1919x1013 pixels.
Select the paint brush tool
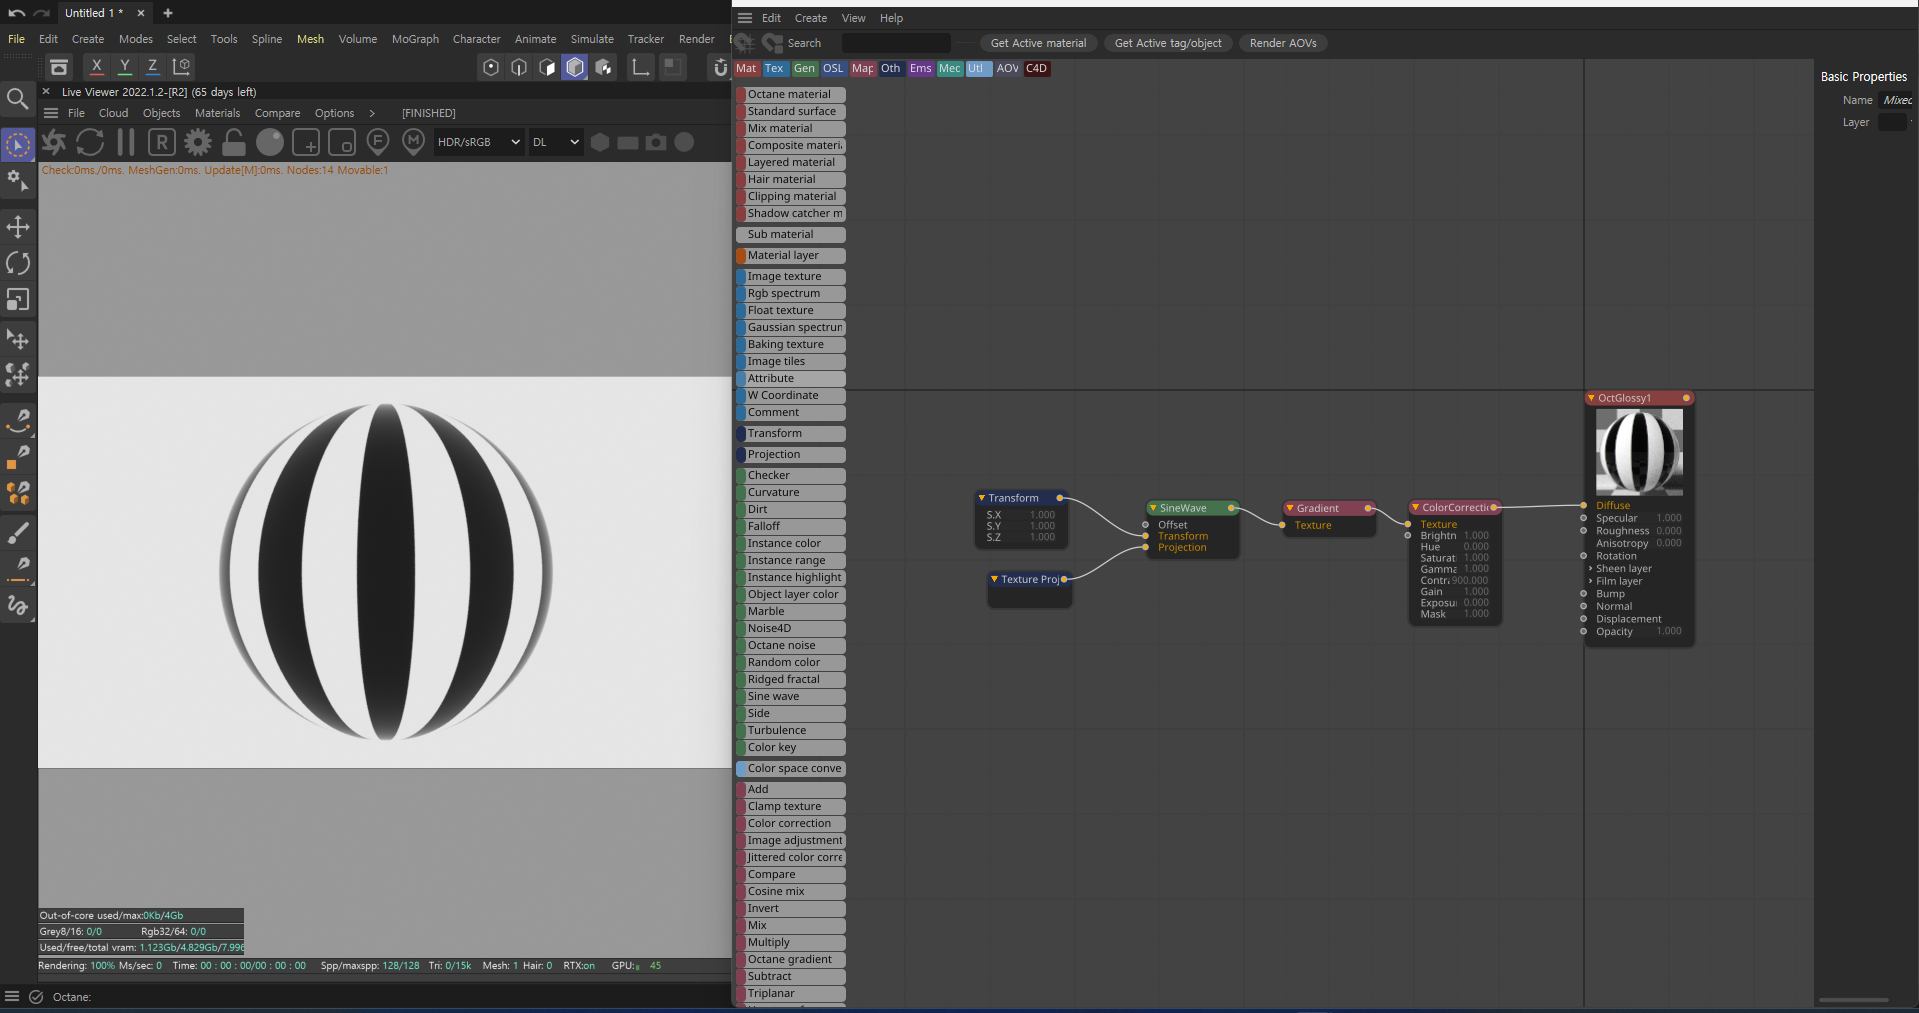[x=18, y=533]
